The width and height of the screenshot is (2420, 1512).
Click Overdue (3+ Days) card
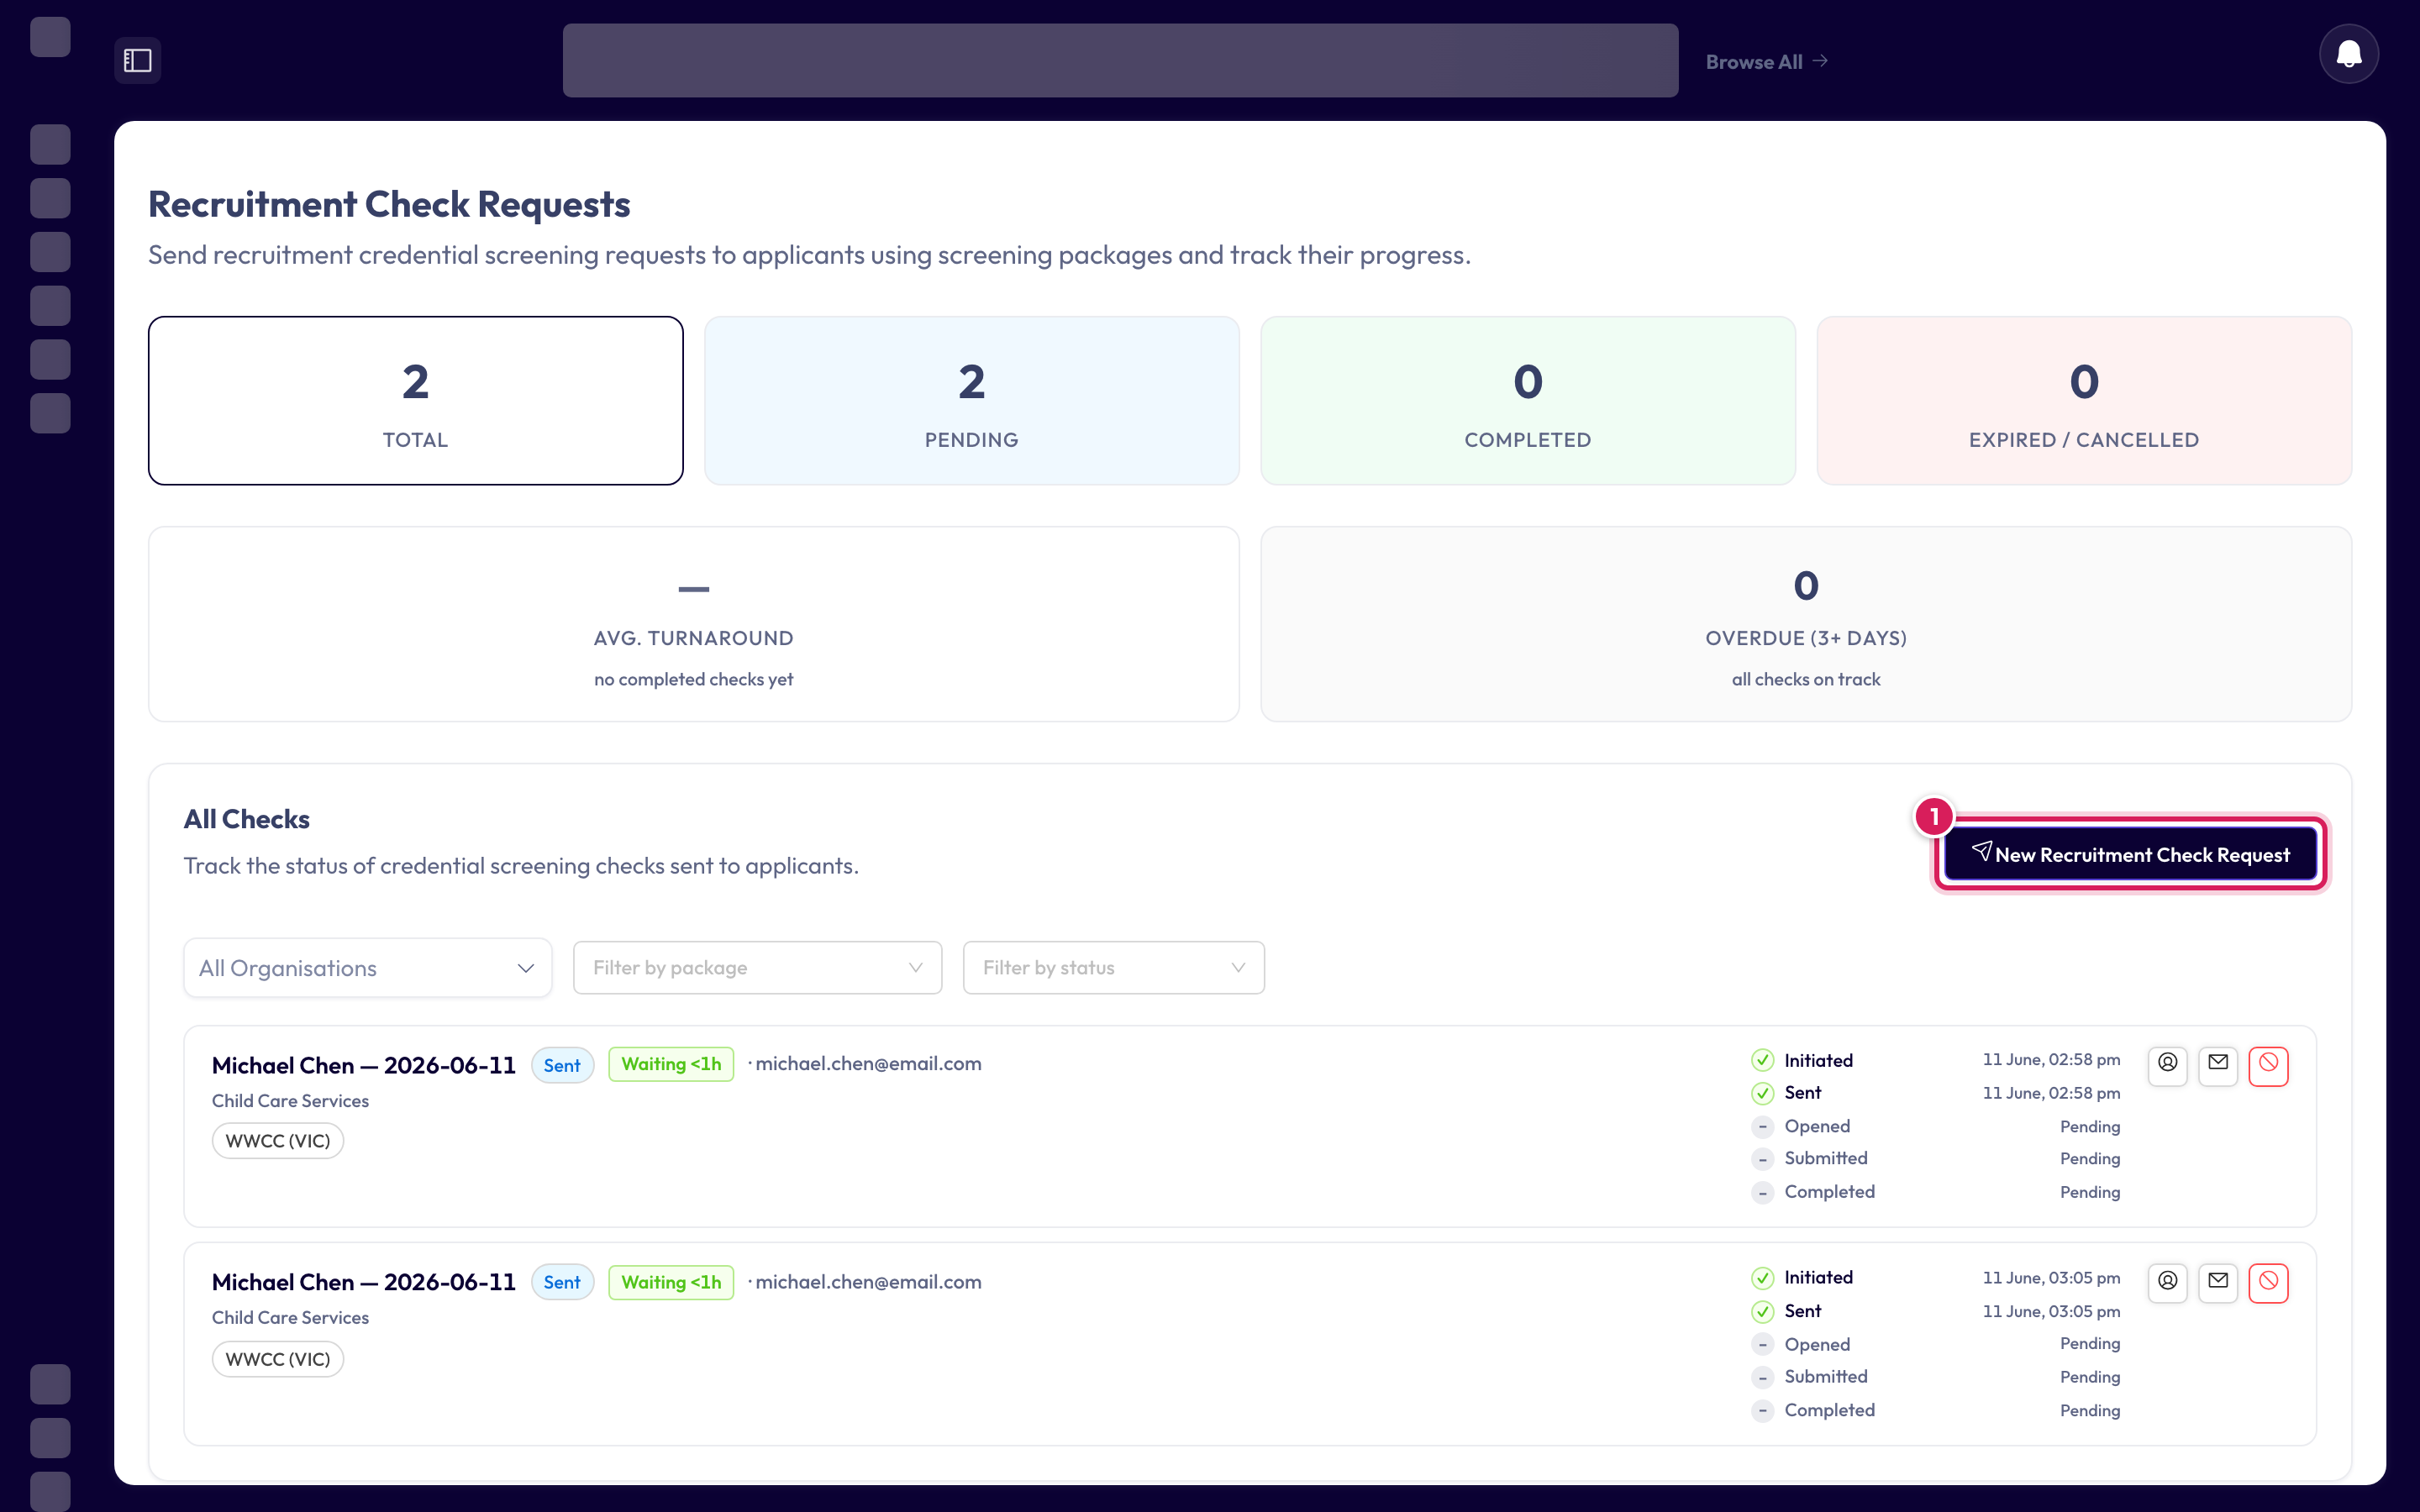point(1806,624)
